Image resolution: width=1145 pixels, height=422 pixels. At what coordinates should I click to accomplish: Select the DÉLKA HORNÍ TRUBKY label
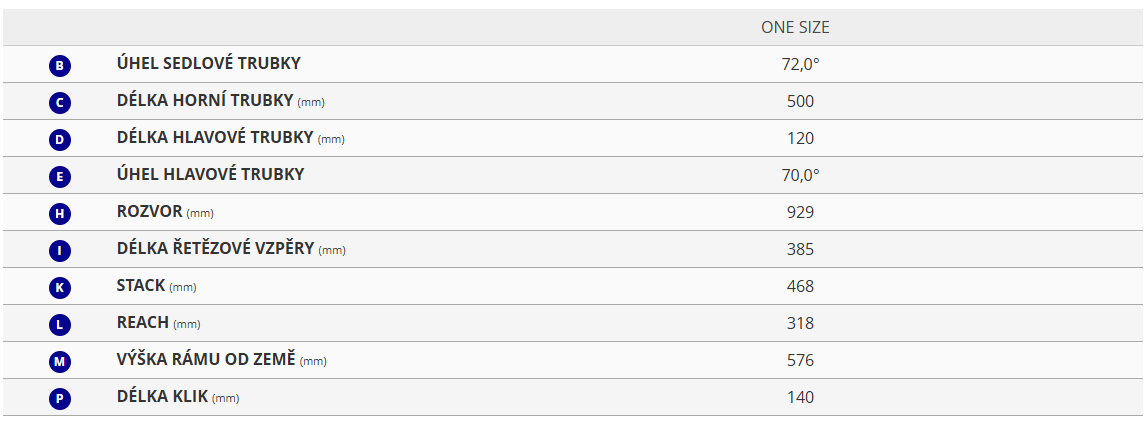205,101
